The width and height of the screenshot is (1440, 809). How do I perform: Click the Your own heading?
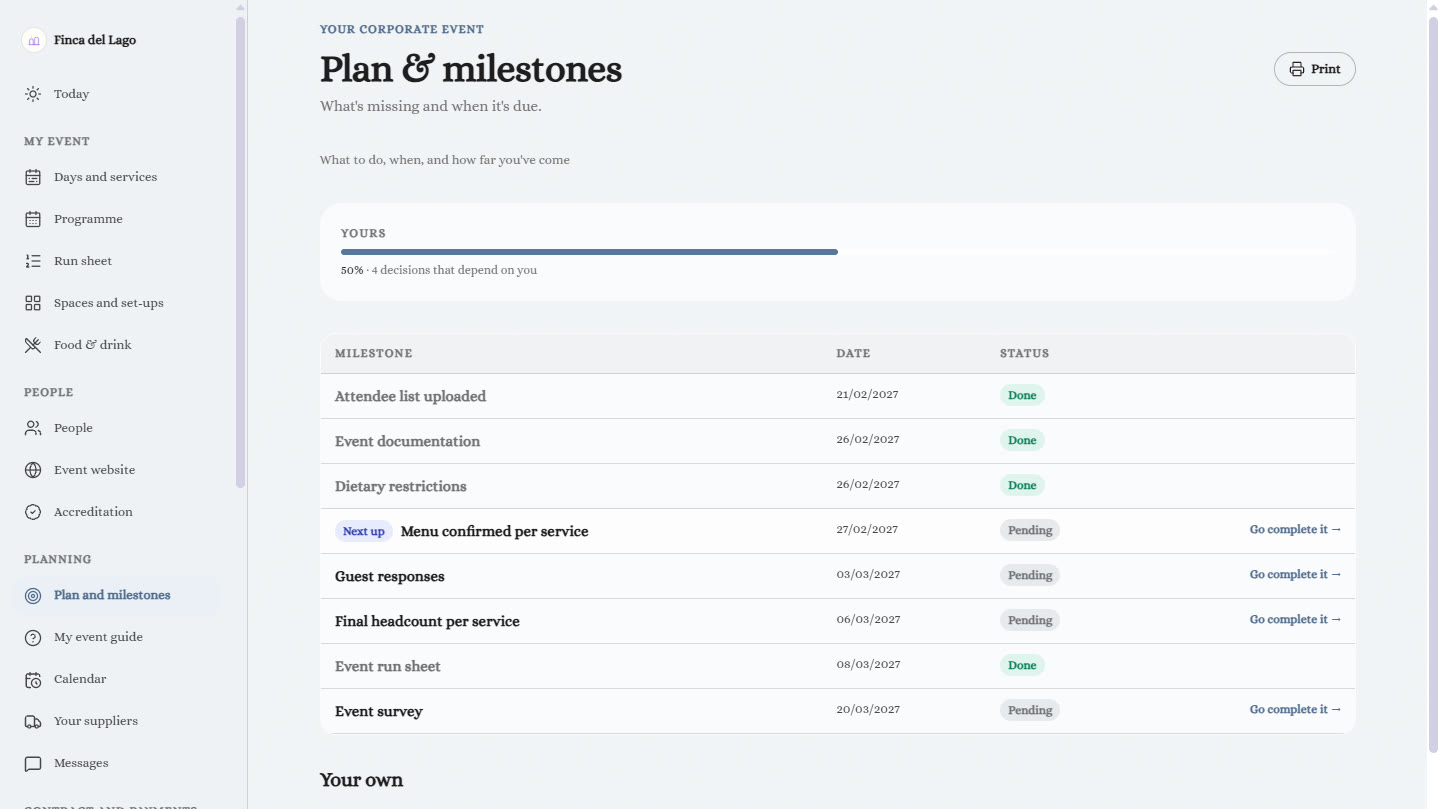(361, 780)
